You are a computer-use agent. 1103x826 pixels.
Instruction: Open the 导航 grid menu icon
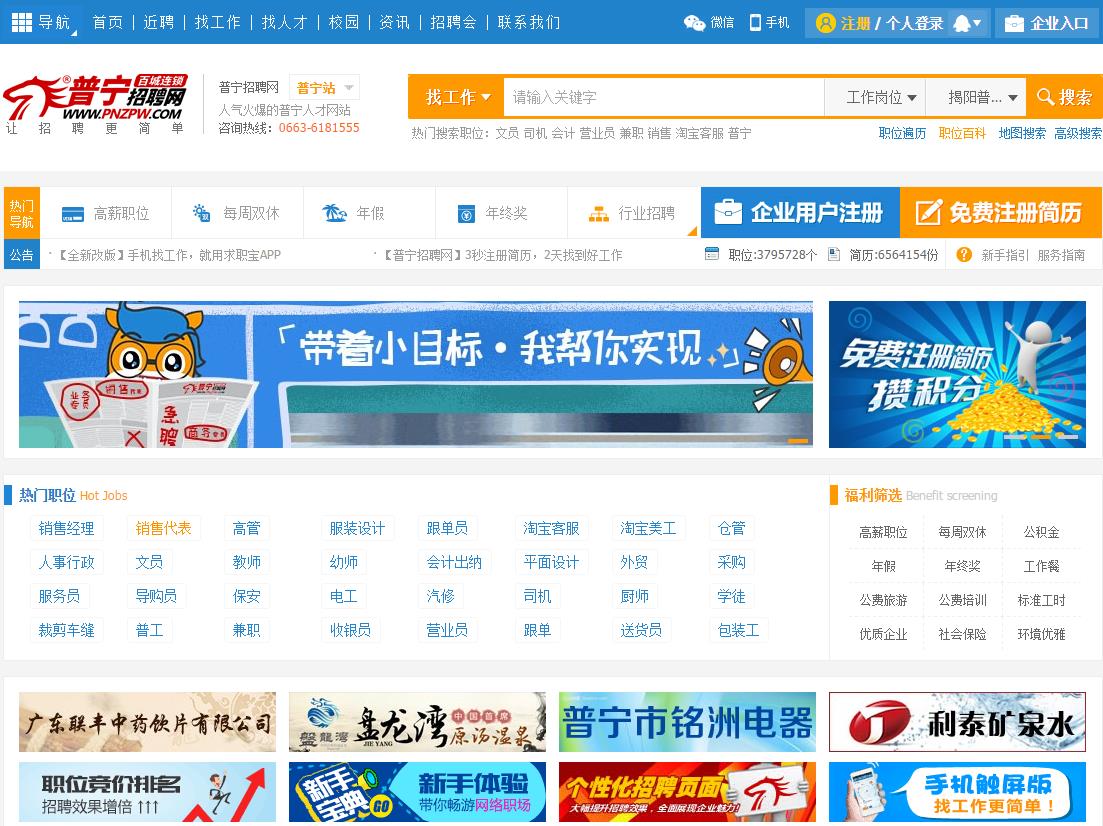tap(22, 23)
